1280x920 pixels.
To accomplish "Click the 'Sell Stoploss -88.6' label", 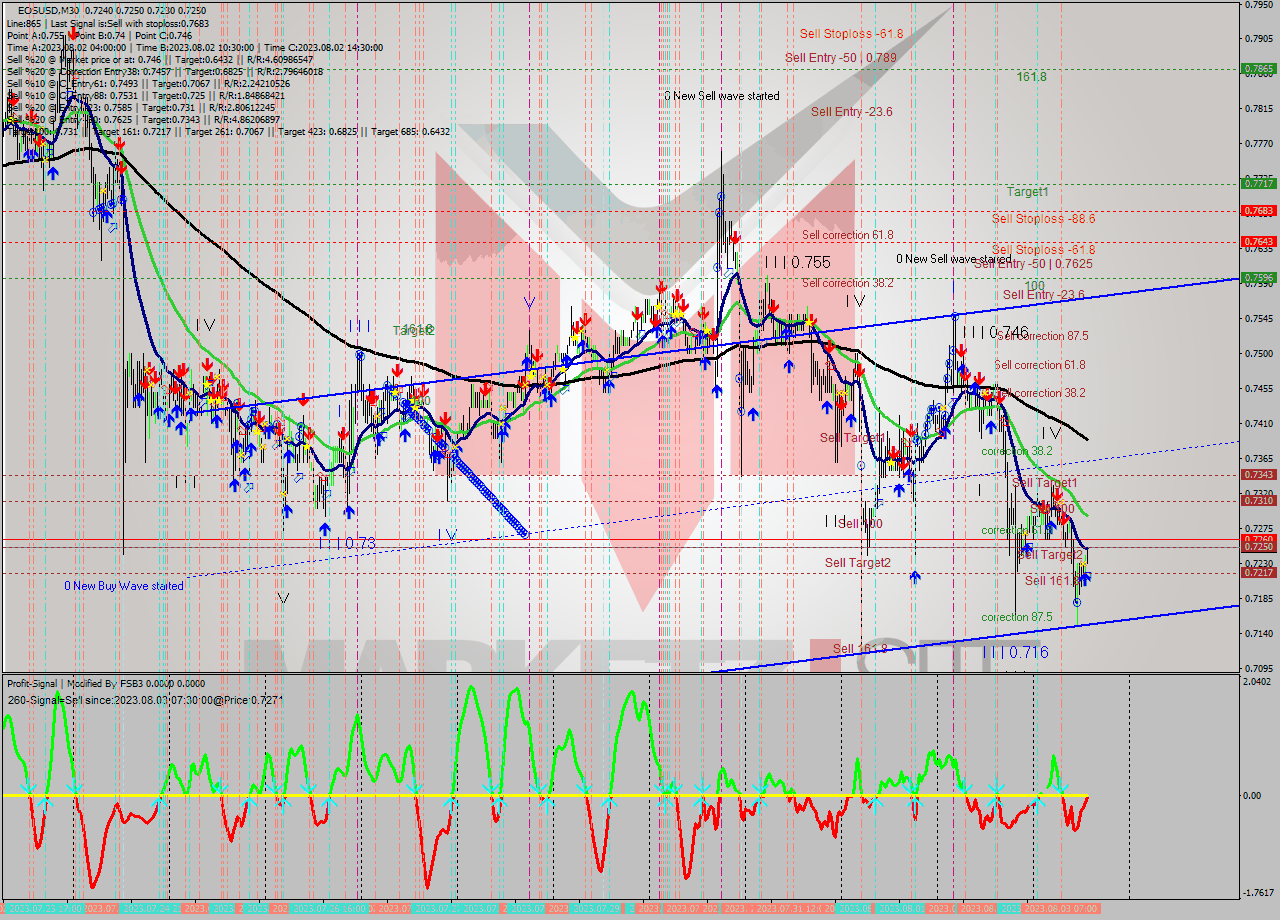I will (x=1044, y=218).
